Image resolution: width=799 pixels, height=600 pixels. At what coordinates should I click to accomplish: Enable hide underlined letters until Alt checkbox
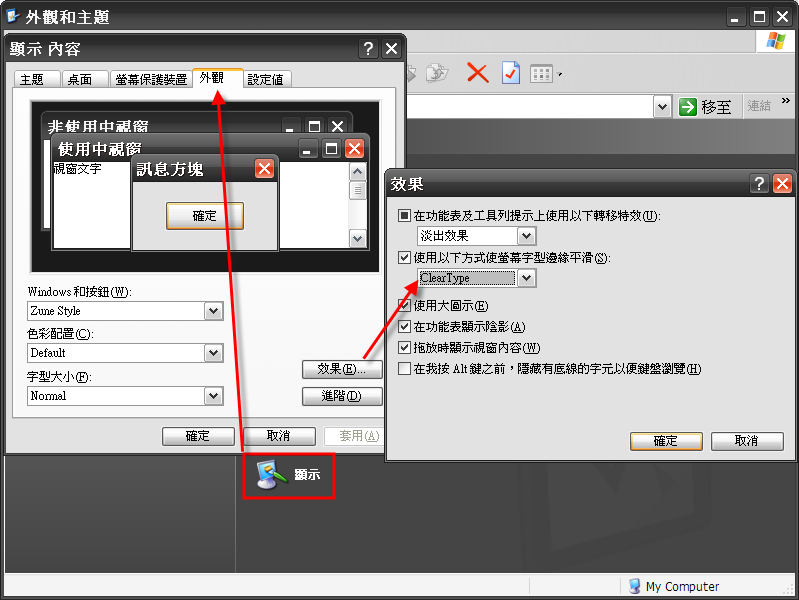404,369
